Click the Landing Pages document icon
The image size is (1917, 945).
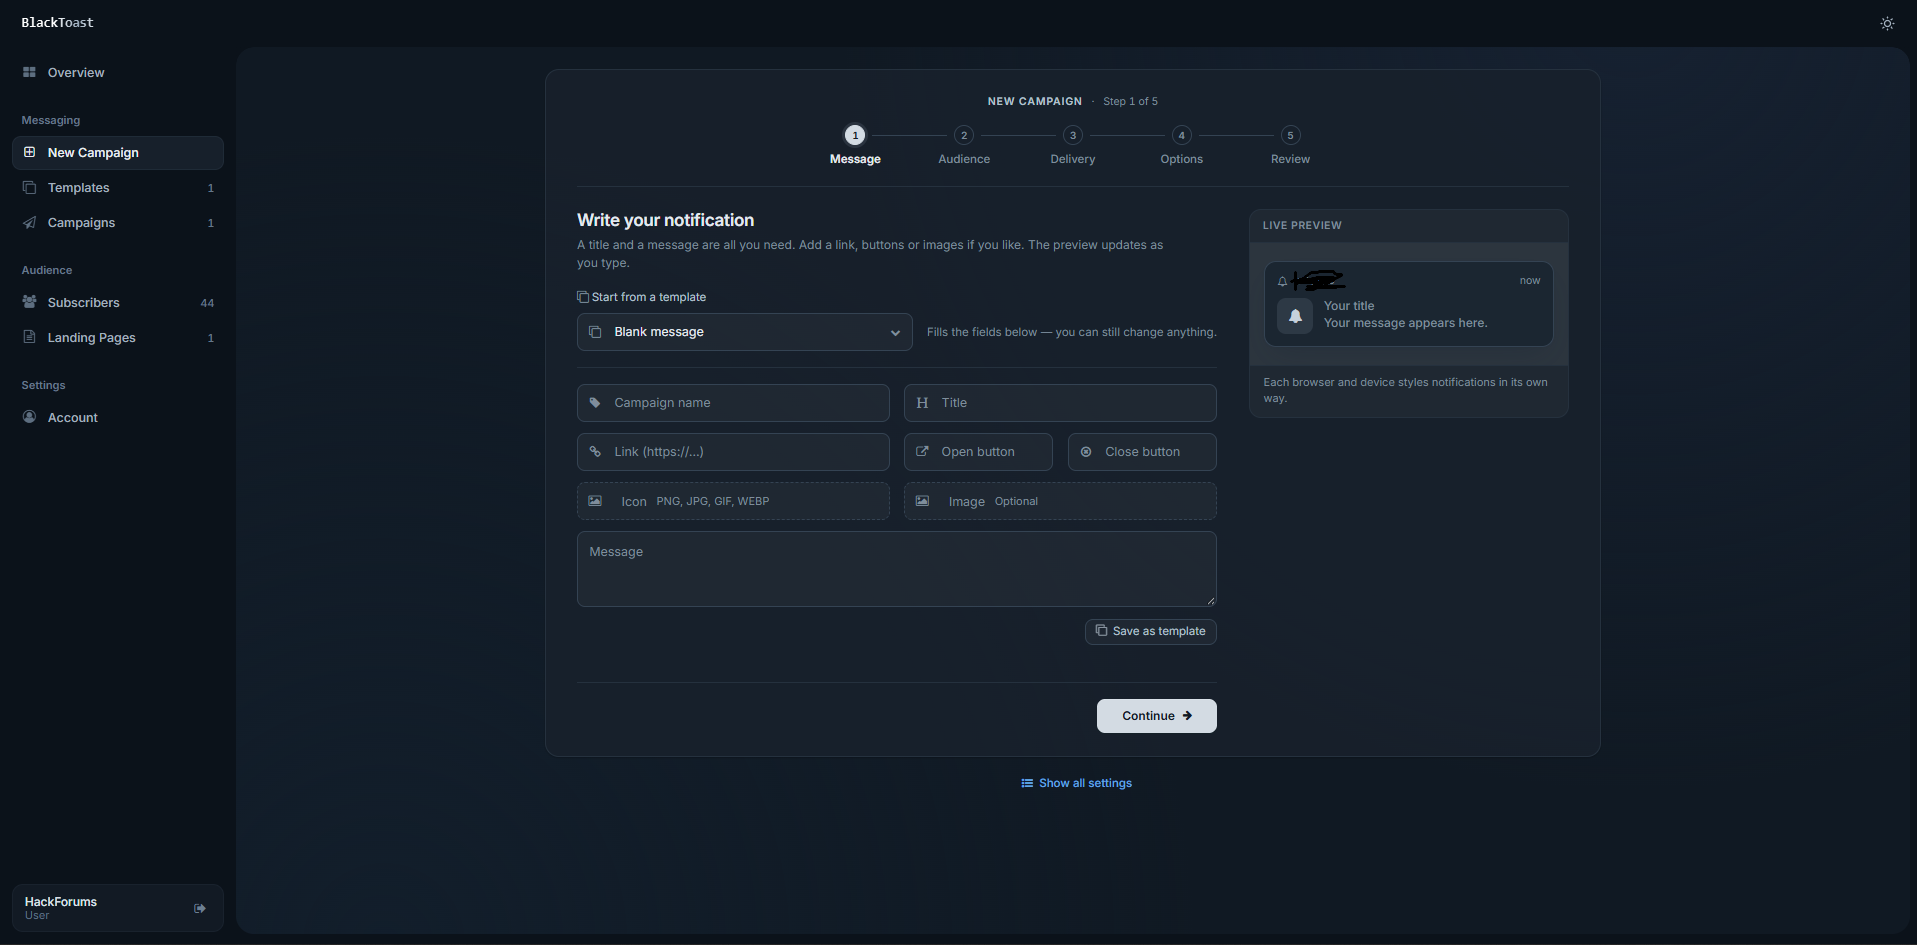(29, 337)
